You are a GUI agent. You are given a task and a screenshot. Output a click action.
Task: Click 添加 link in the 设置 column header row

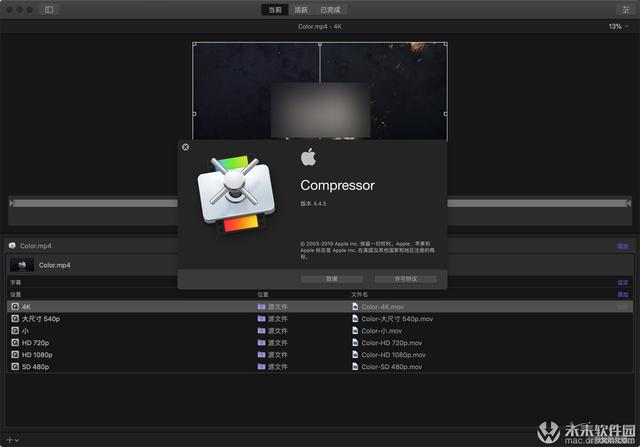pos(623,294)
